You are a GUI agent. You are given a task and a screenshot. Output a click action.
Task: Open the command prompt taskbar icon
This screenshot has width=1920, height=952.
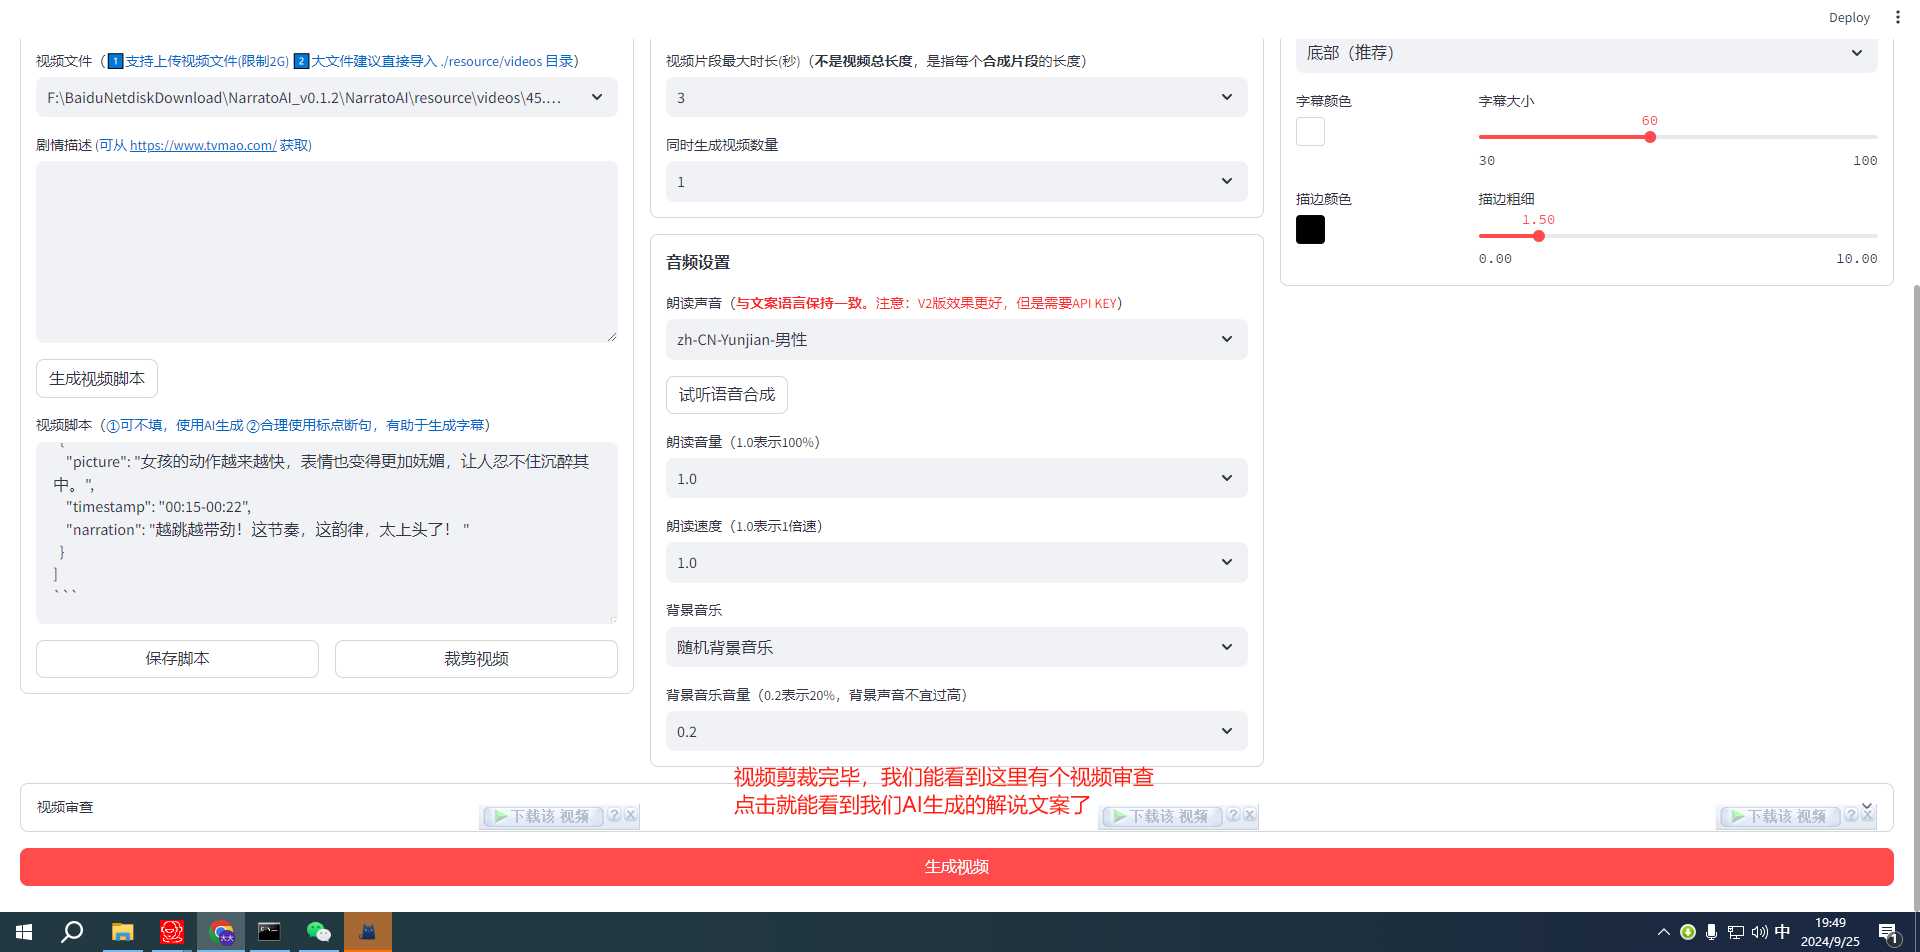coord(269,932)
